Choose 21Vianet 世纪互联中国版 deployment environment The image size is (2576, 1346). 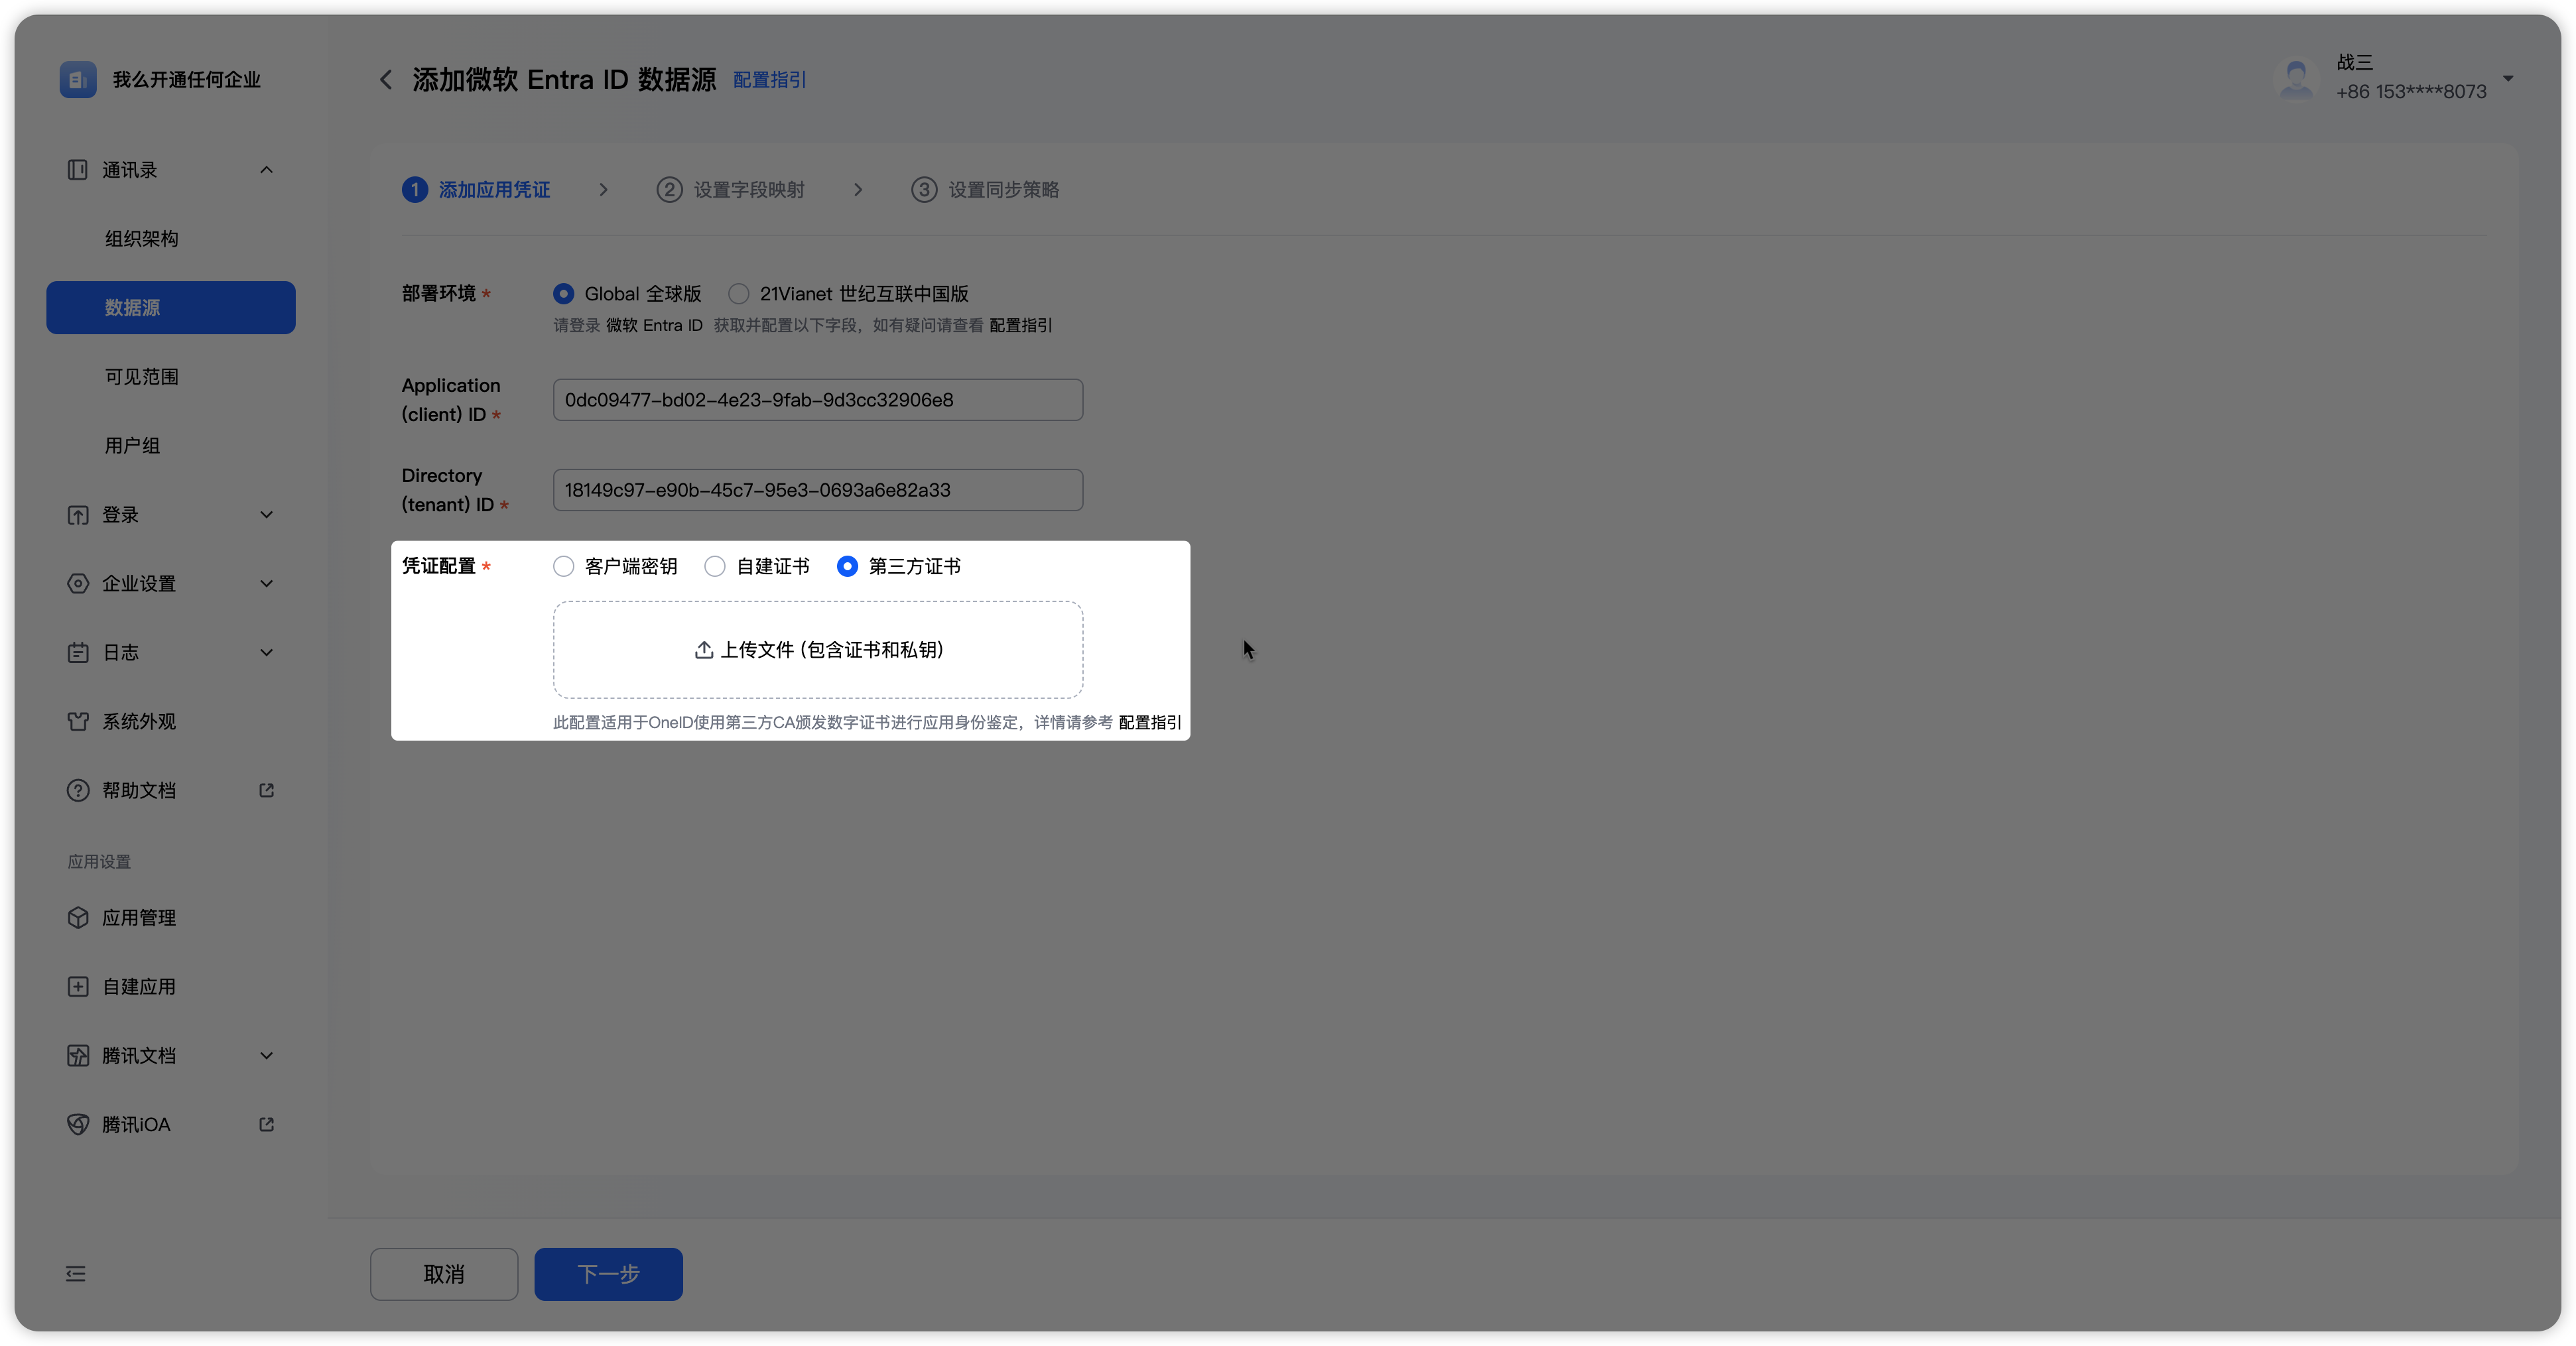pyautogui.click(x=739, y=293)
